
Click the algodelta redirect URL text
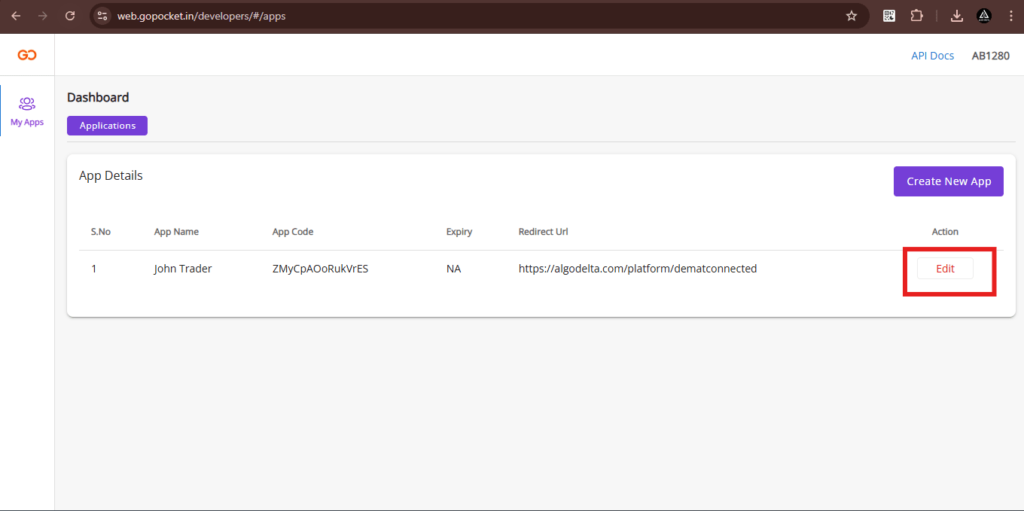[x=637, y=269]
